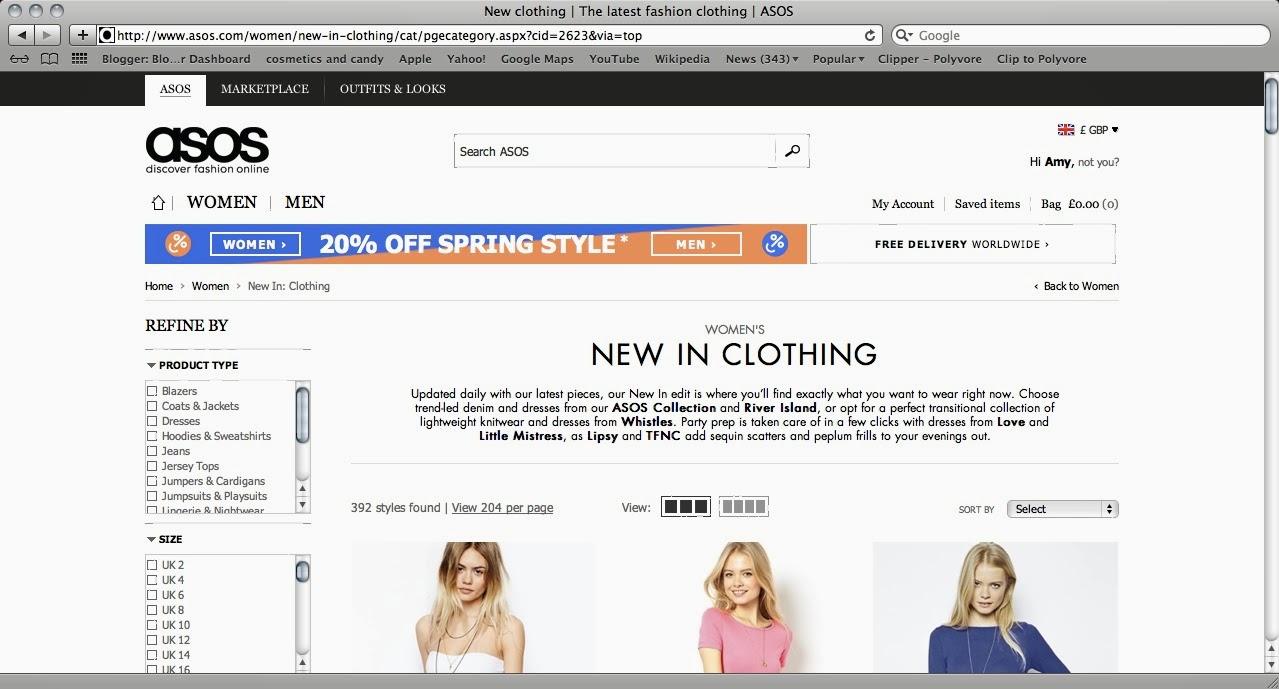Open the Bag £0.00 link
1279x689 pixels.
point(1079,204)
